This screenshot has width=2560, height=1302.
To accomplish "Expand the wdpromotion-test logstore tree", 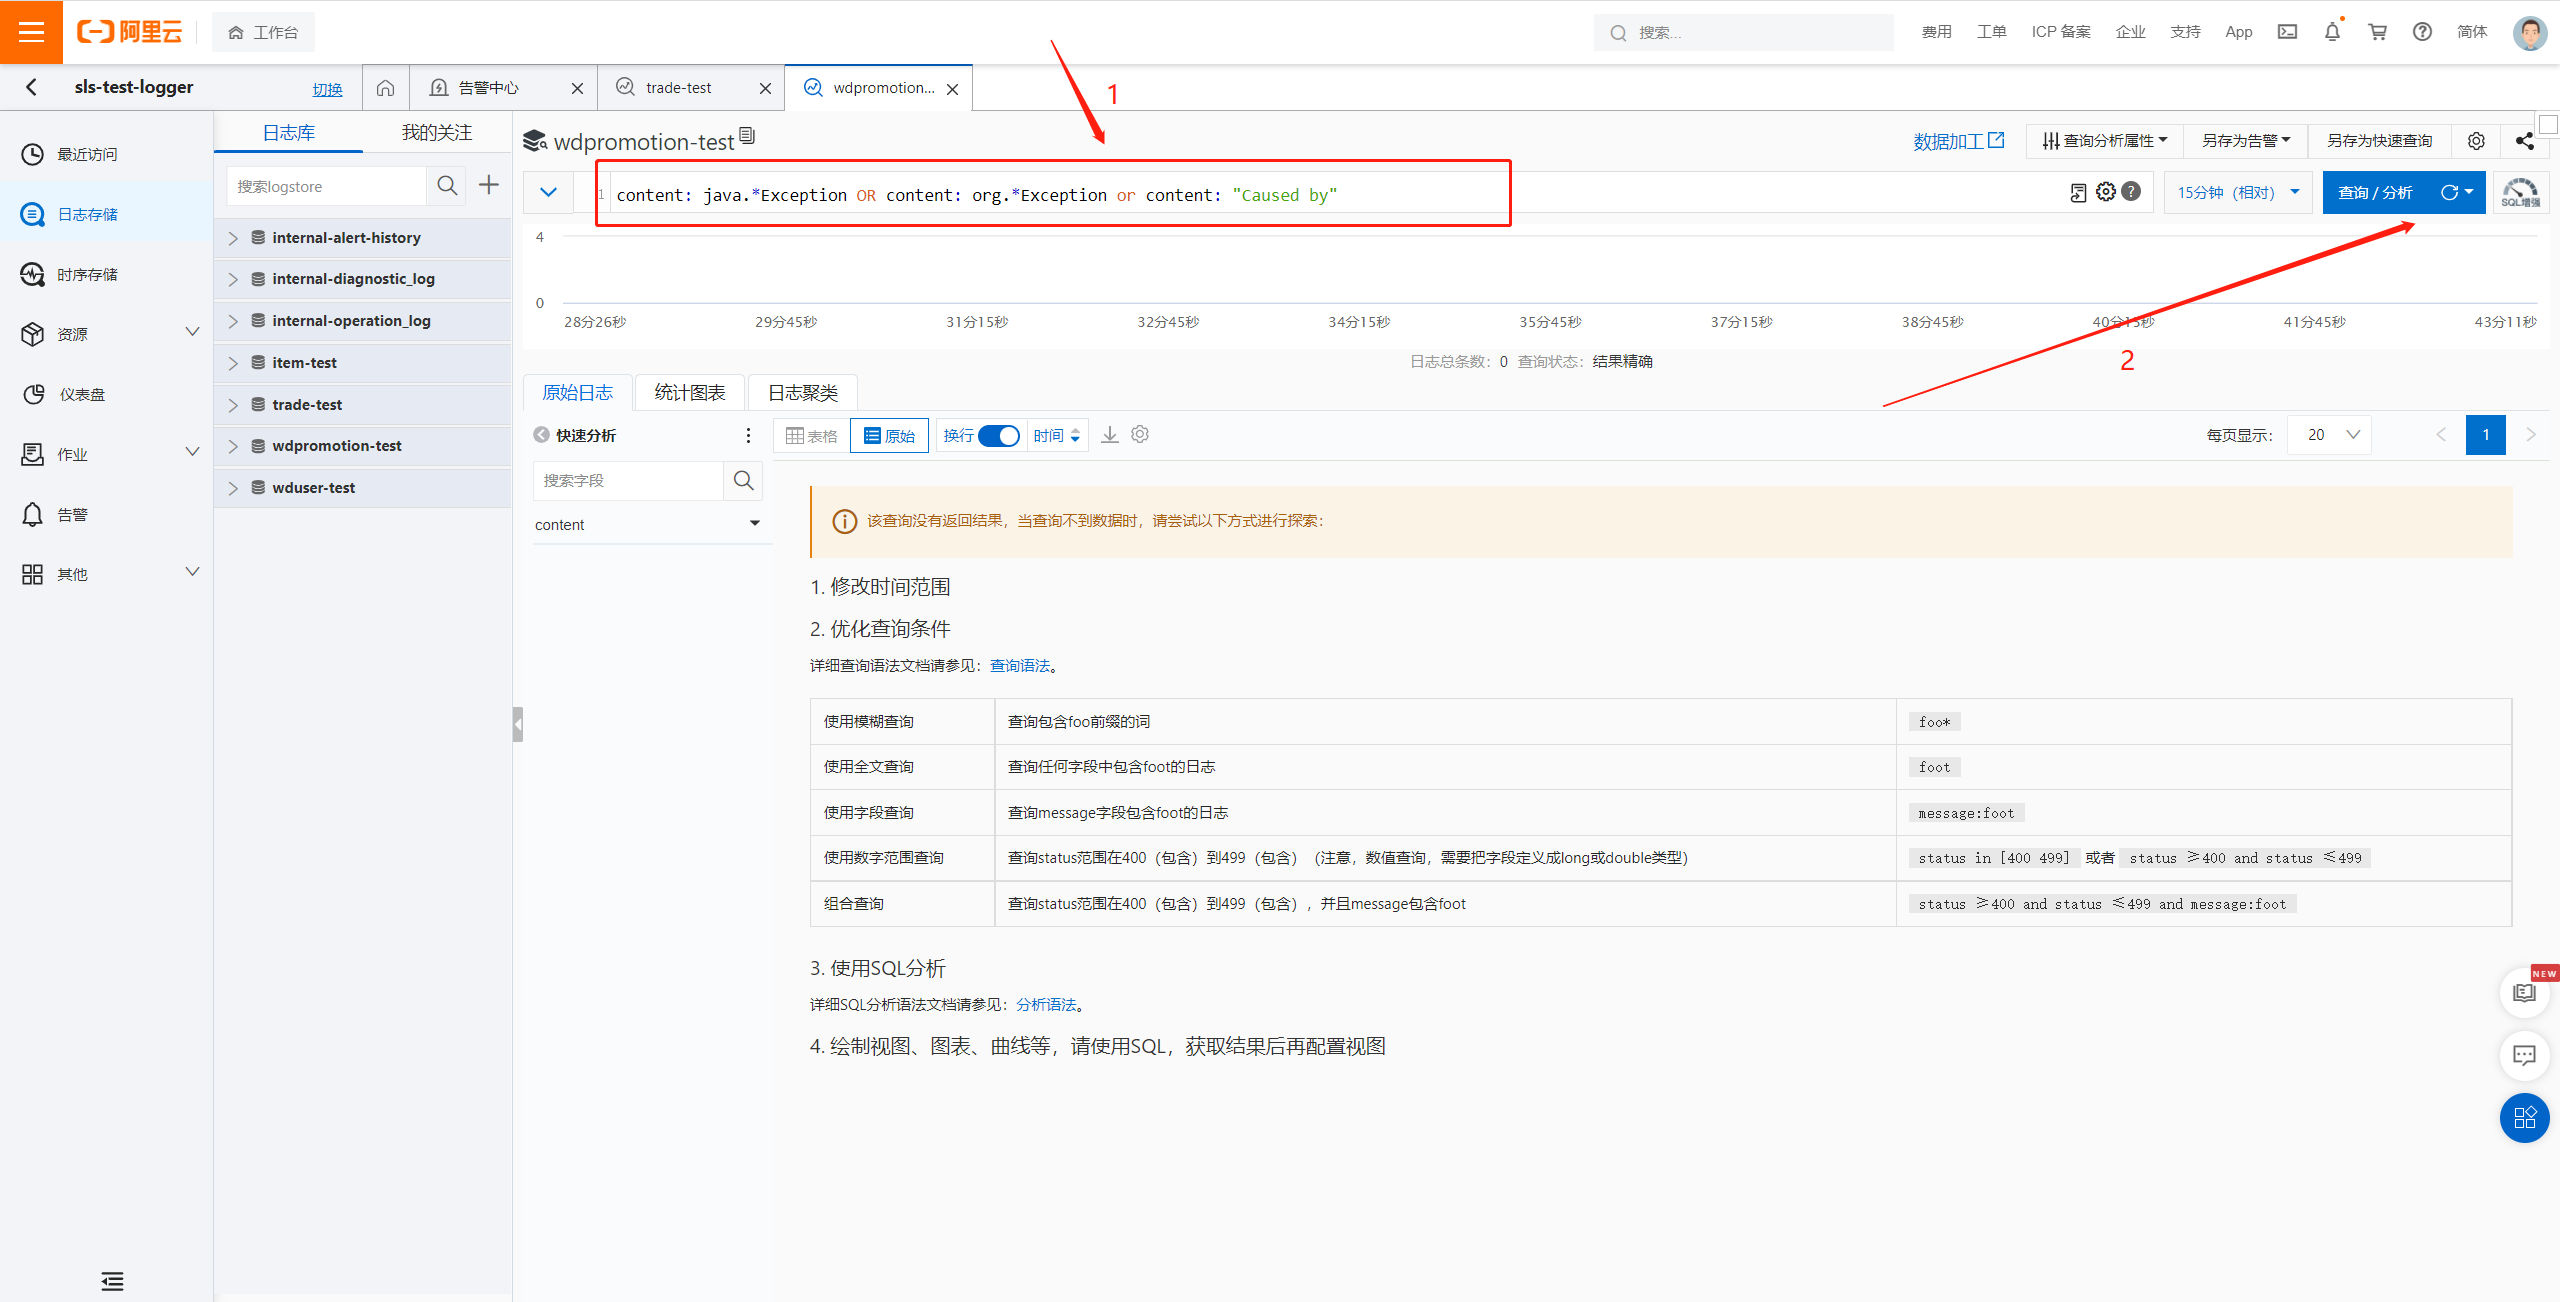I will tap(233, 446).
